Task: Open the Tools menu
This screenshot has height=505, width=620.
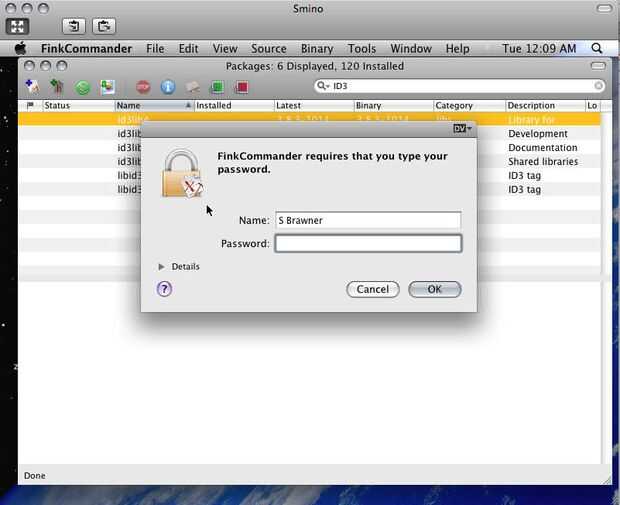Action: pos(362,49)
